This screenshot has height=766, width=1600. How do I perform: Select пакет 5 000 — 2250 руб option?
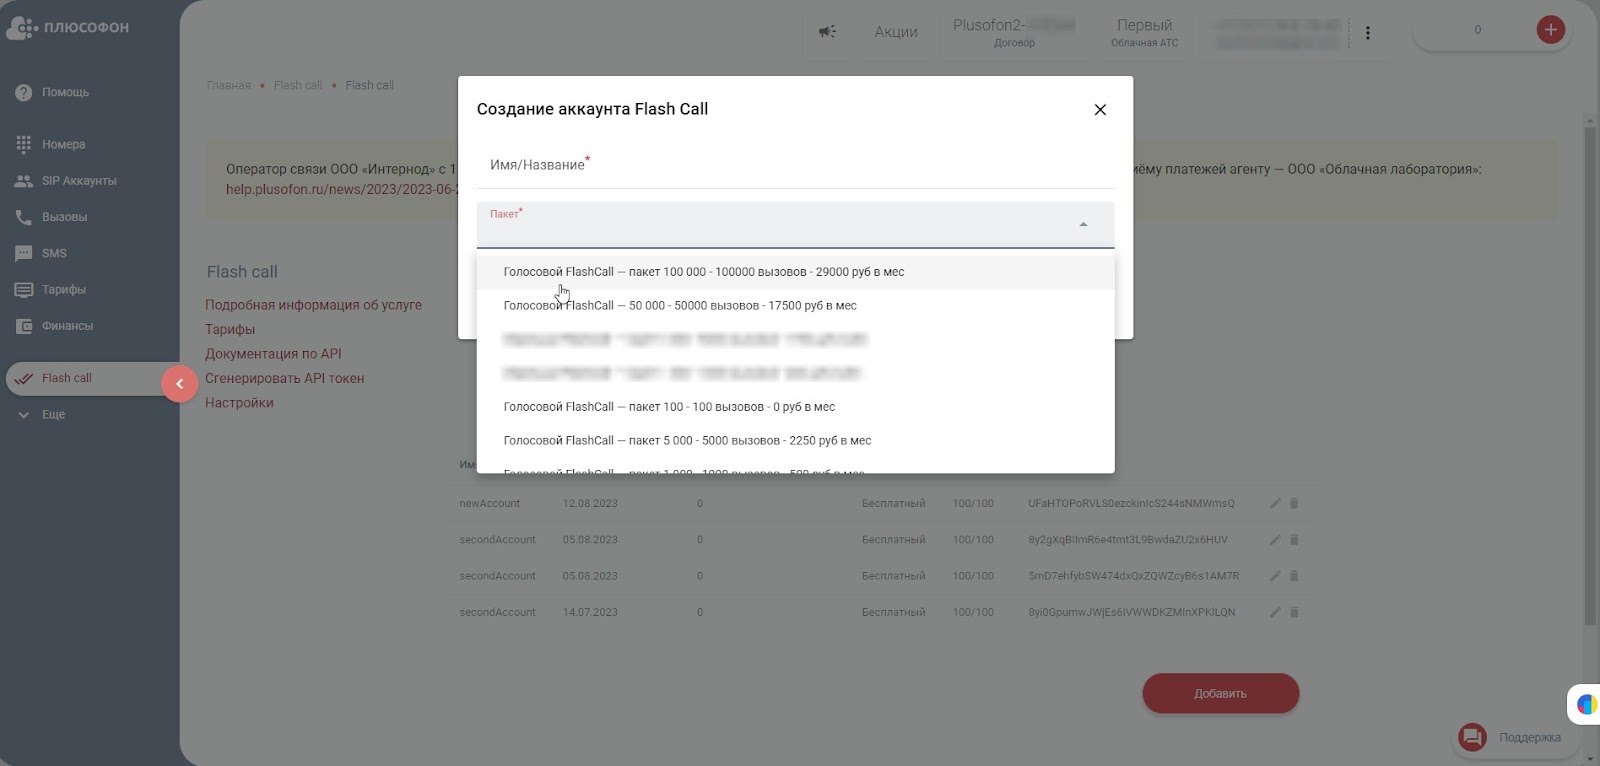click(x=795, y=441)
